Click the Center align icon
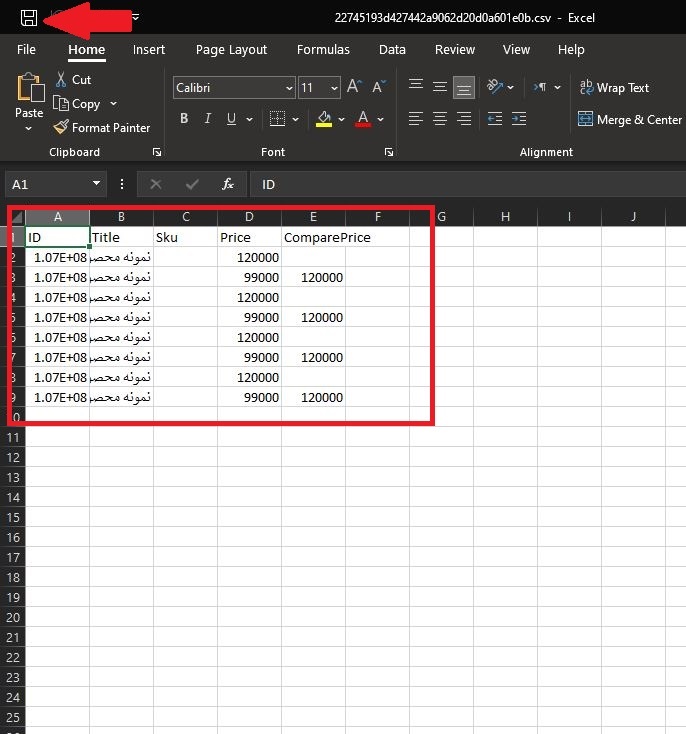 coord(439,119)
